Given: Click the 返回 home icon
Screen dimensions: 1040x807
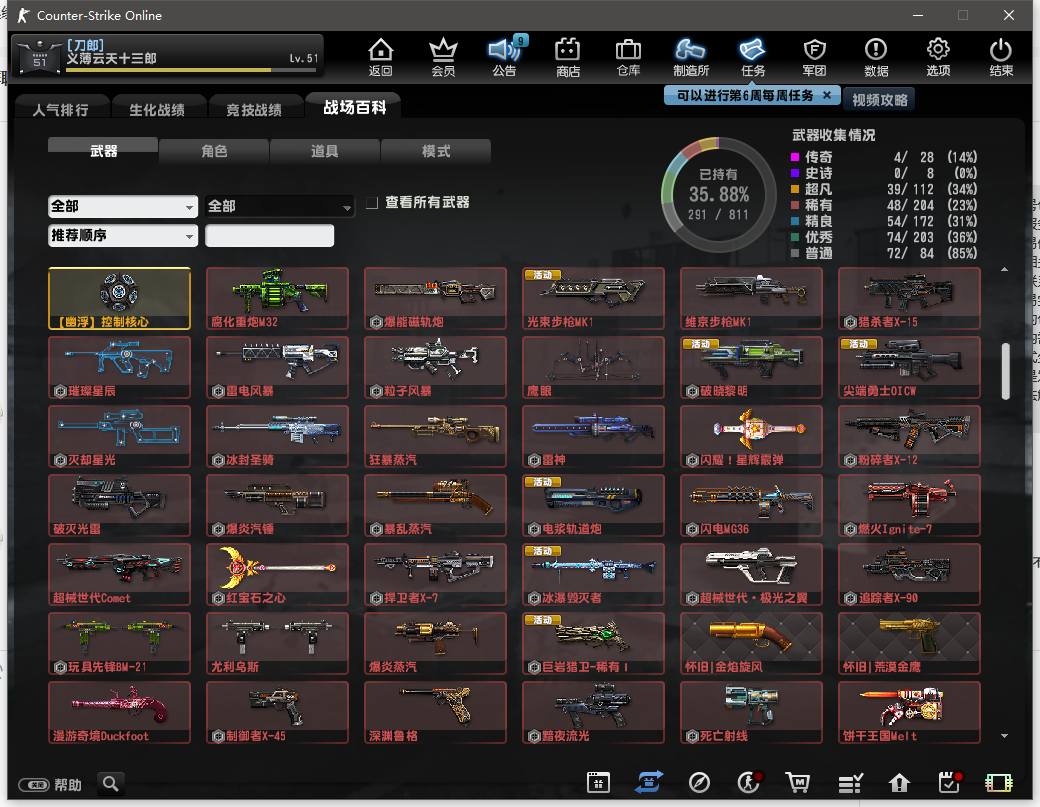Looking at the screenshot, I should click(381, 57).
